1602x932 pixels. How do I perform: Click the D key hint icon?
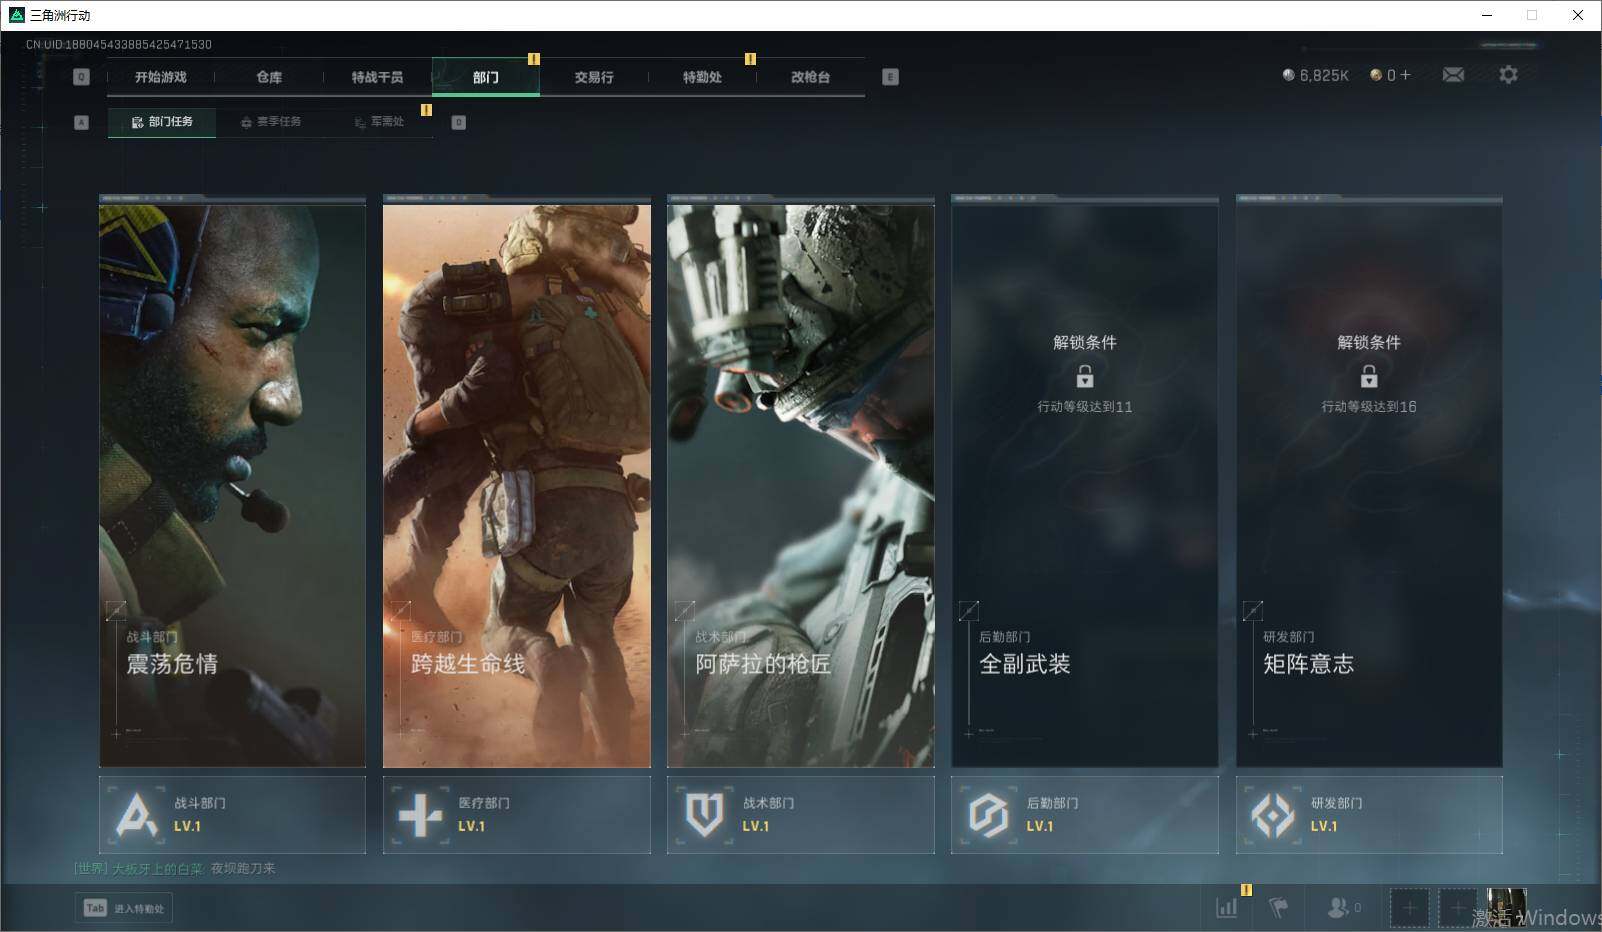click(x=459, y=122)
